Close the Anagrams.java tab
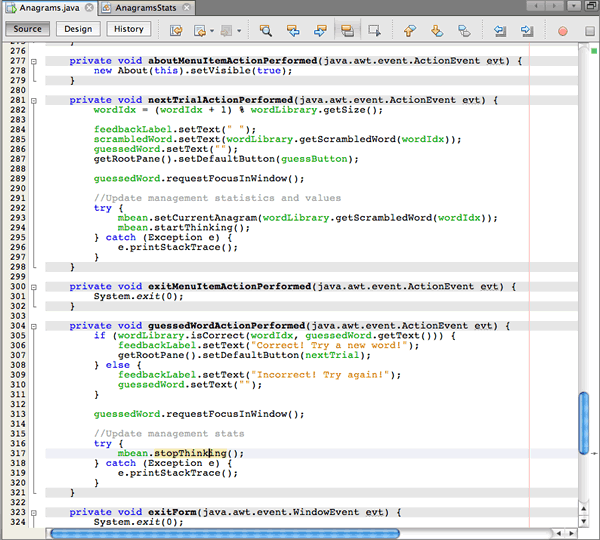This screenshot has height=540, width=600. click(89, 8)
